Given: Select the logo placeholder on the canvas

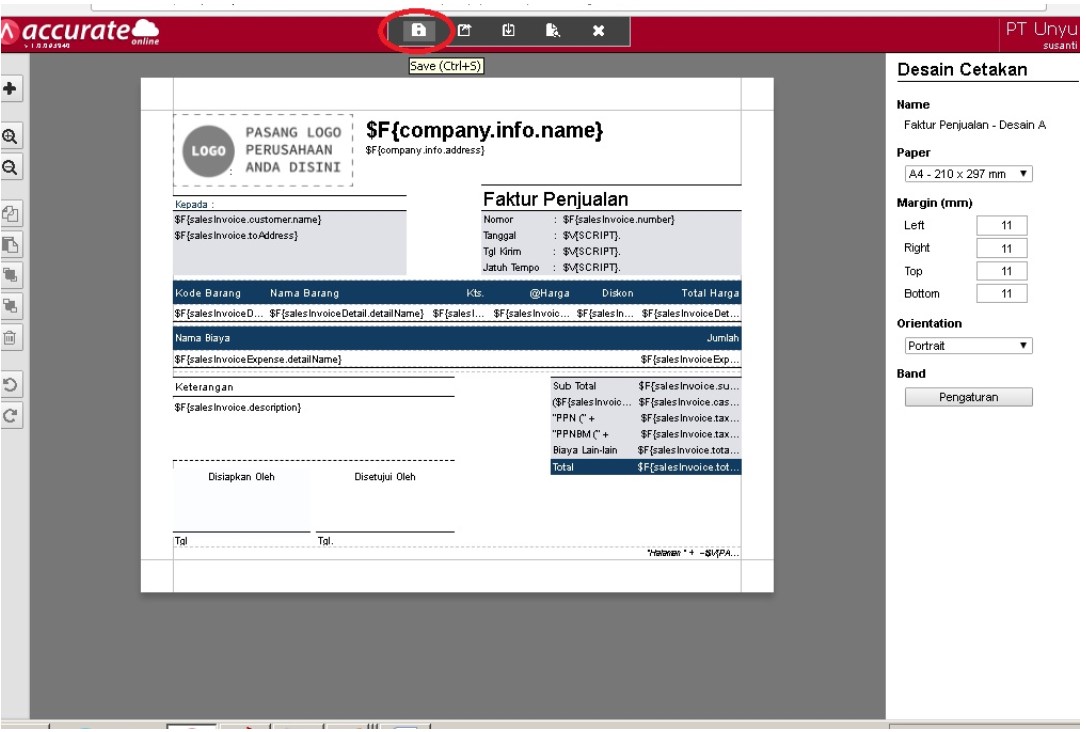Looking at the screenshot, I should [x=263, y=150].
